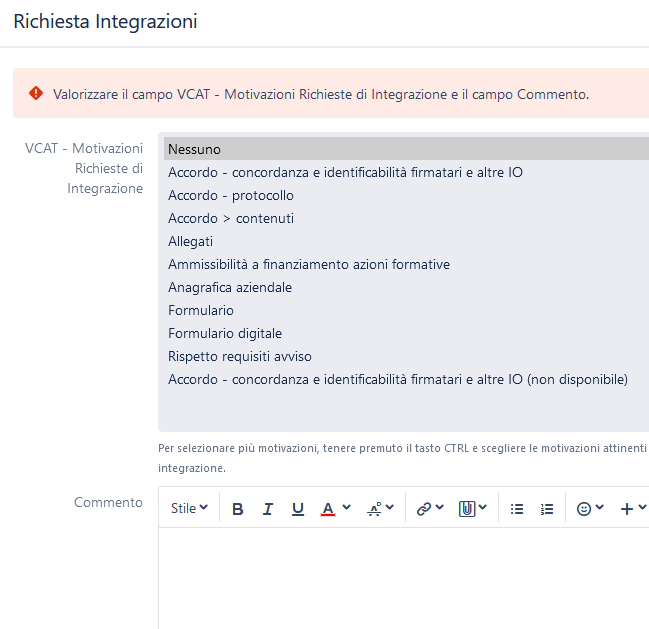Screen dimensions: 649x629
Task: Open the text color dropdown arrow
Action: [347, 507]
